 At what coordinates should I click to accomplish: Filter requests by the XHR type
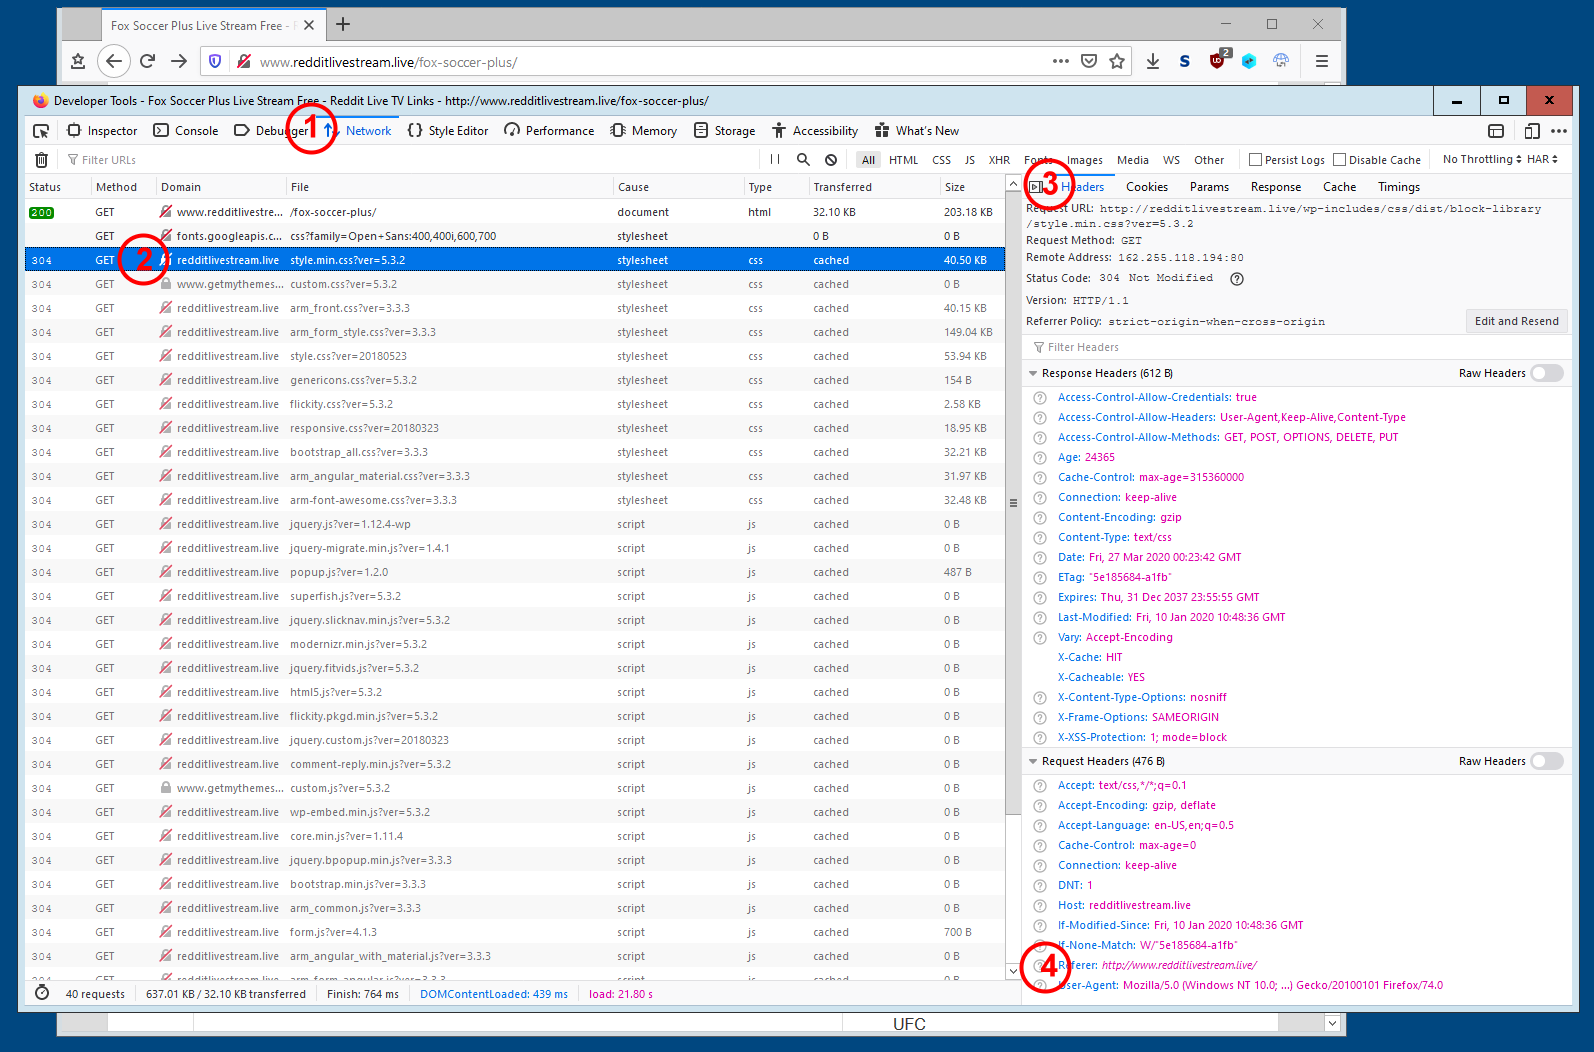point(999,160)
